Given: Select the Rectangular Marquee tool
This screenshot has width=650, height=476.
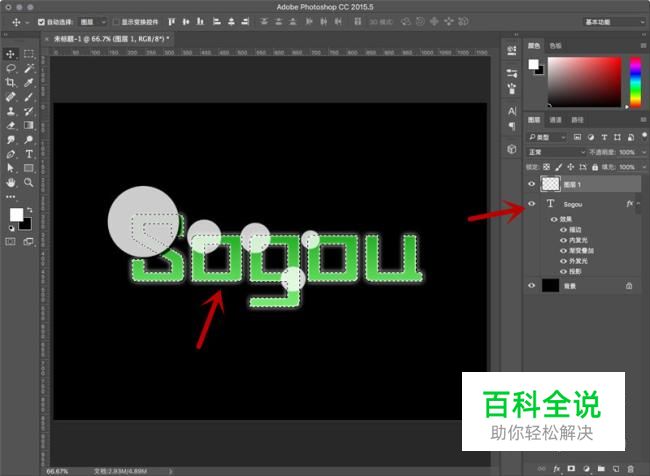Looking at the screenshot, I should (29, 54).
